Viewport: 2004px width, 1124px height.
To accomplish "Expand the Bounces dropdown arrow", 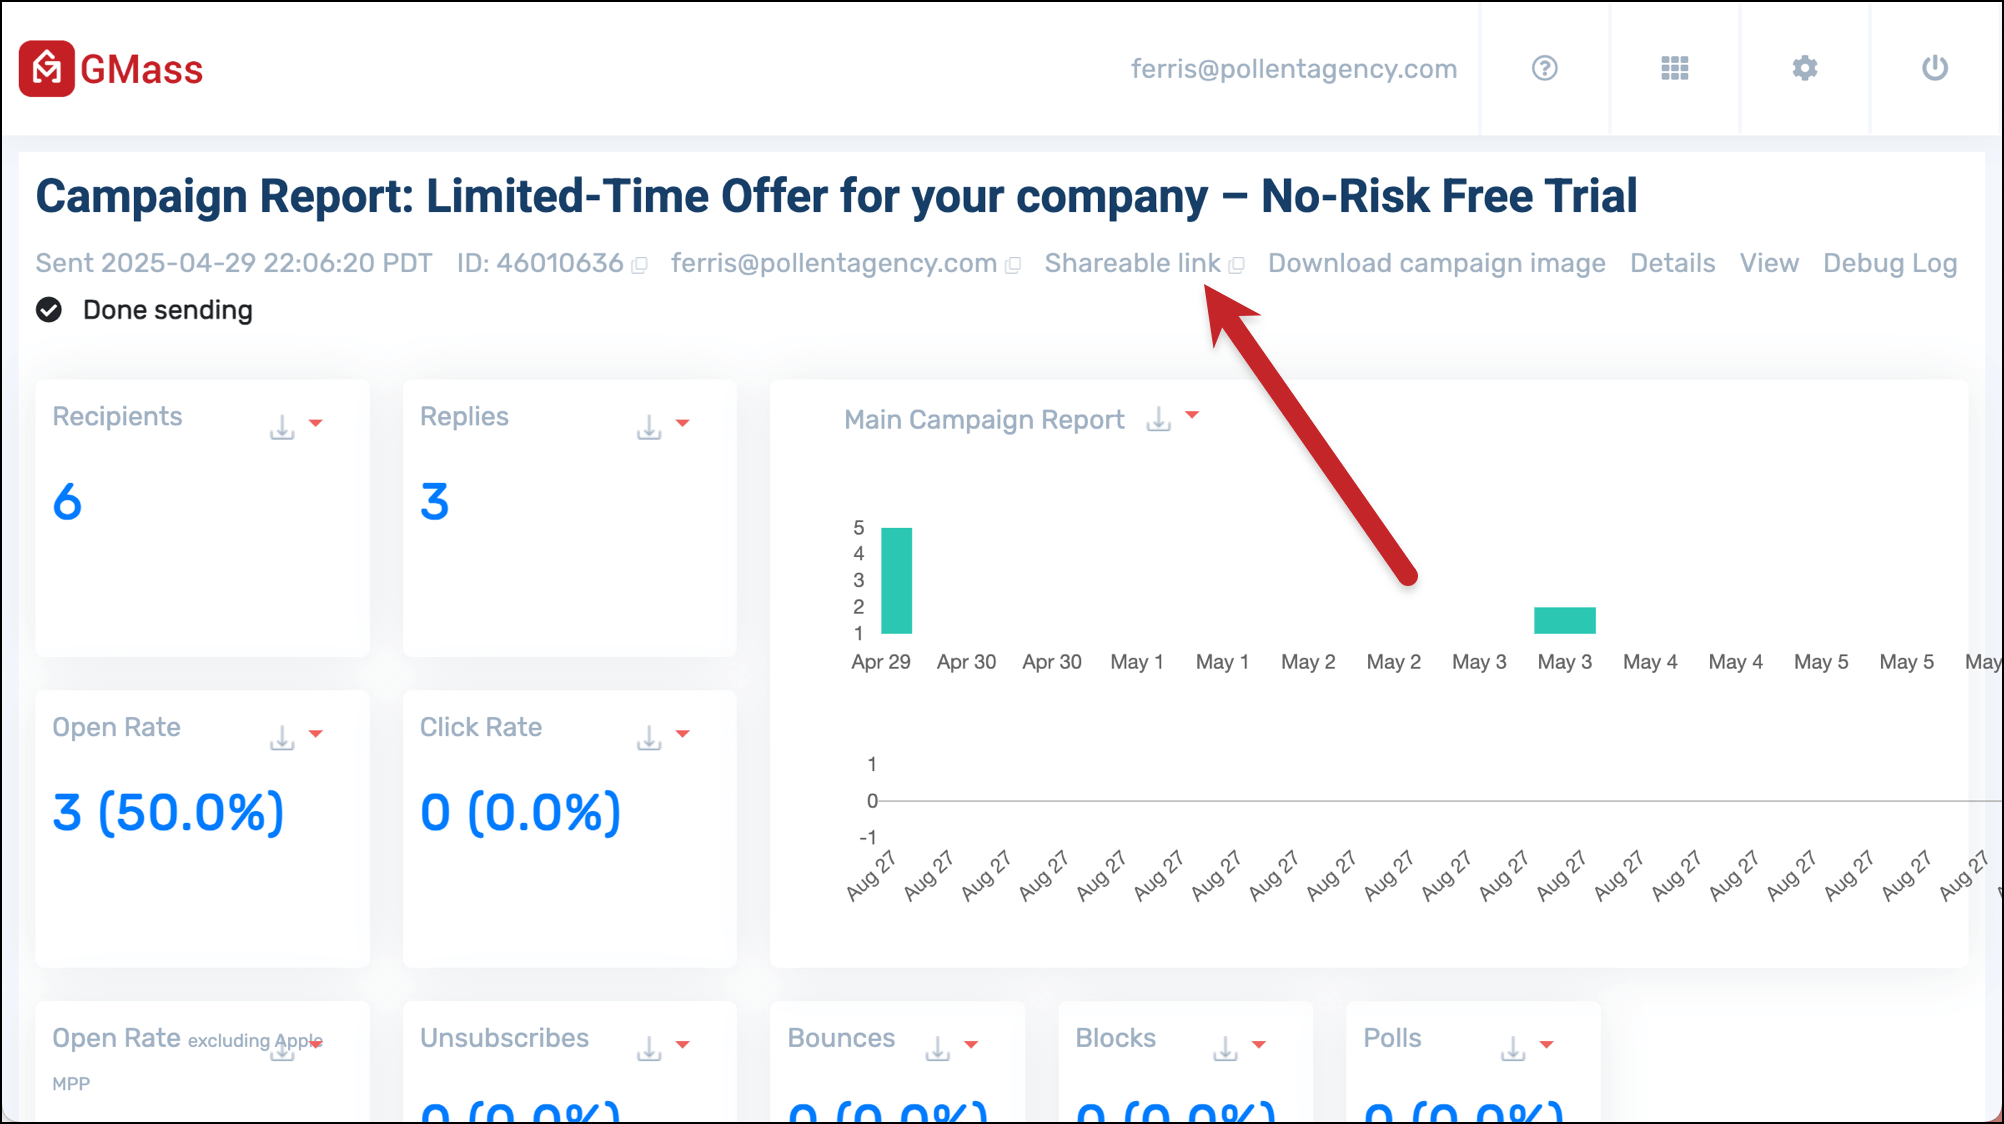I will pos(971,1044).
